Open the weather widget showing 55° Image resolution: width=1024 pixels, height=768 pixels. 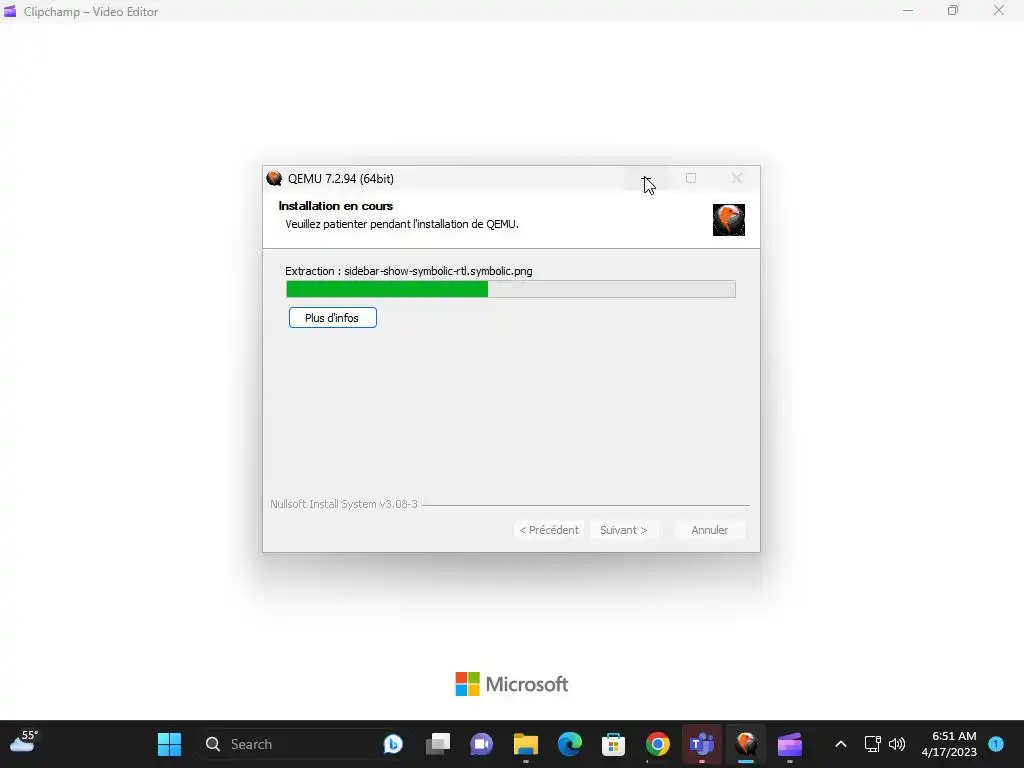(x=25, y=742)
